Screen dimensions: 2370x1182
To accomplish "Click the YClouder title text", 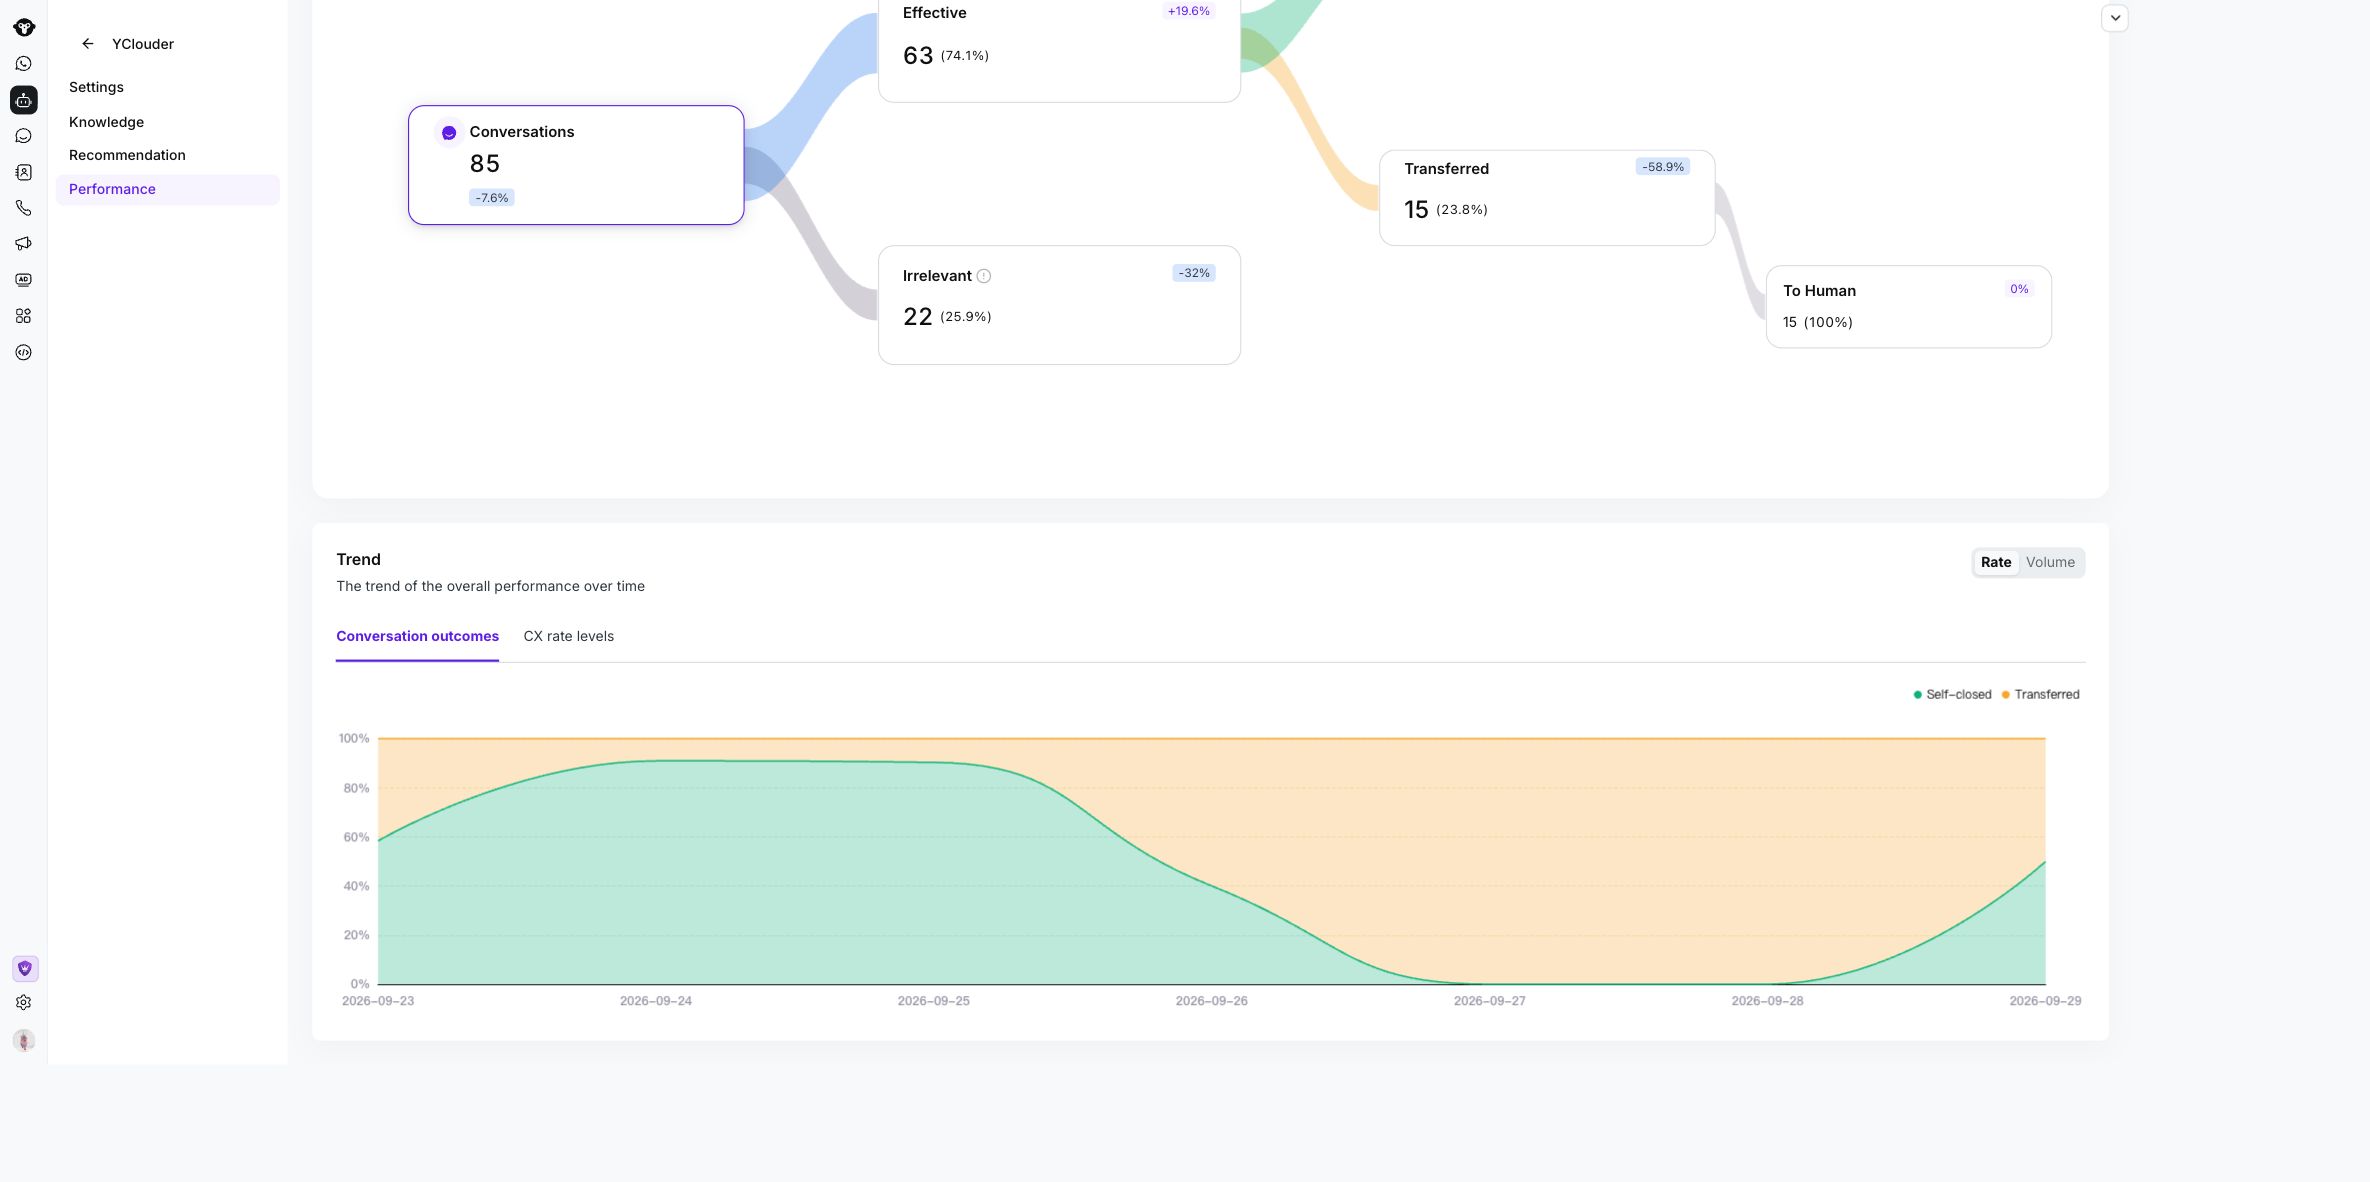I will pos(143,44).
